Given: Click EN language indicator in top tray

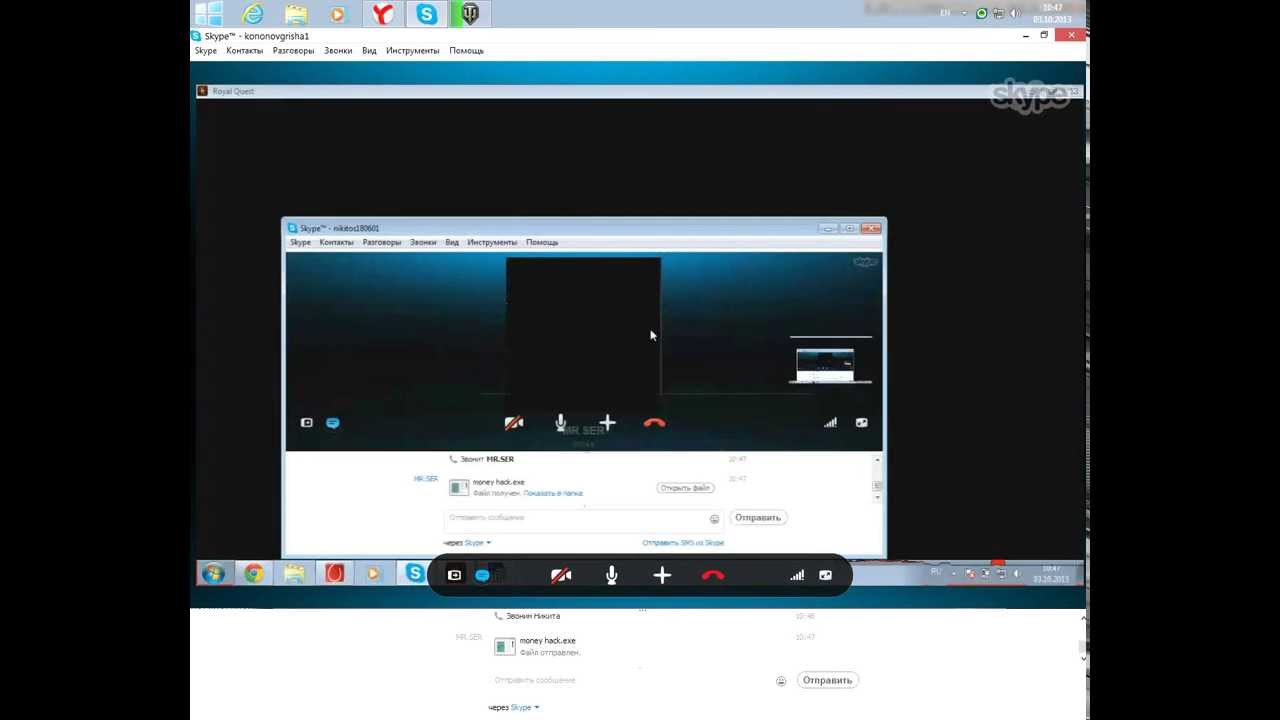Looking at the screenshot, I should pyautogui.click(x=945, y=13).
